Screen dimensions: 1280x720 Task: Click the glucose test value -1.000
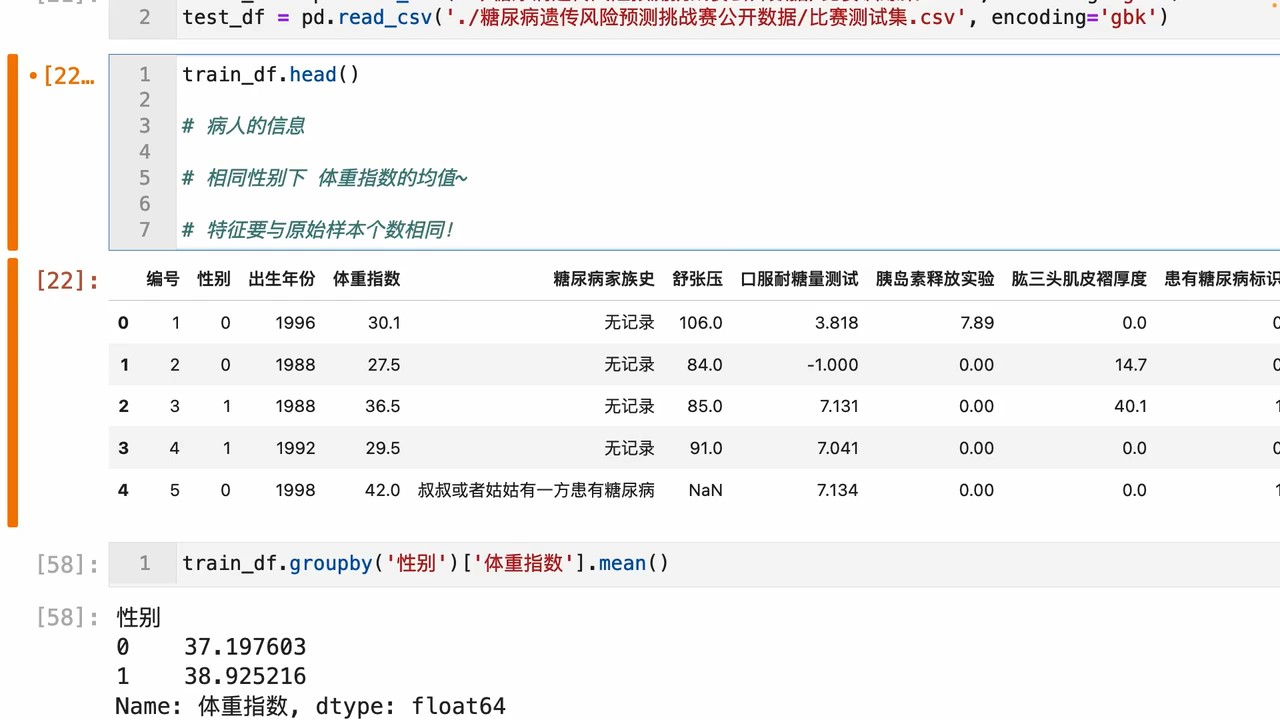click(833, 365)
